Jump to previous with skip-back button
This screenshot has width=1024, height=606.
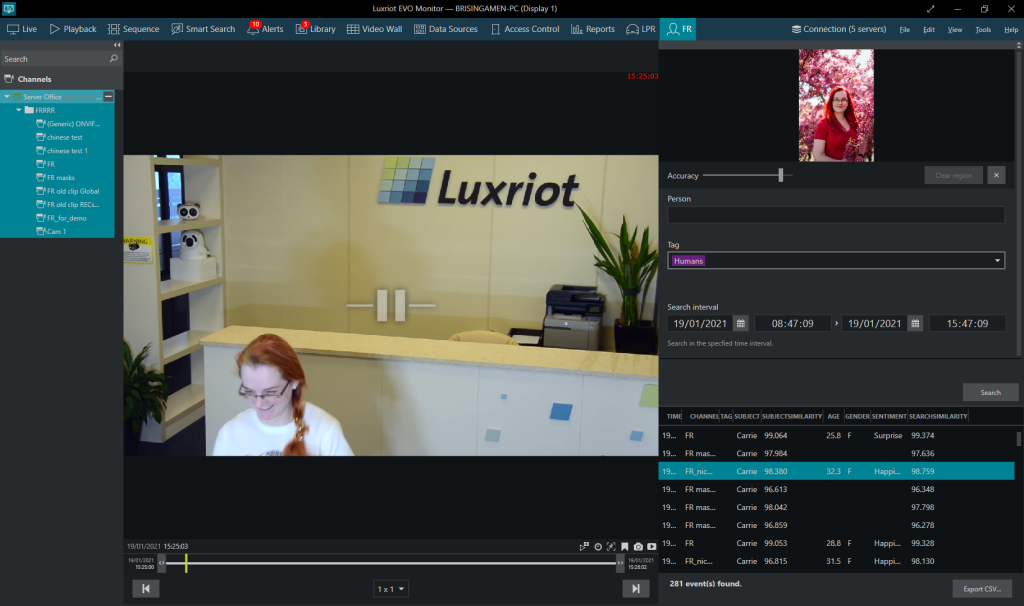pyautogui.click(x=146, y=588)
